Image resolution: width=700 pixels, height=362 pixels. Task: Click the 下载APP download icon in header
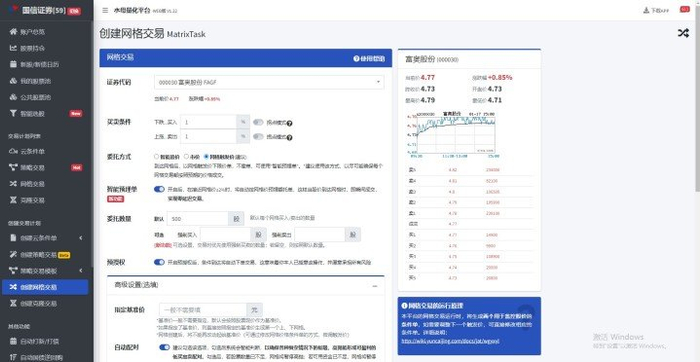point(646,10)
